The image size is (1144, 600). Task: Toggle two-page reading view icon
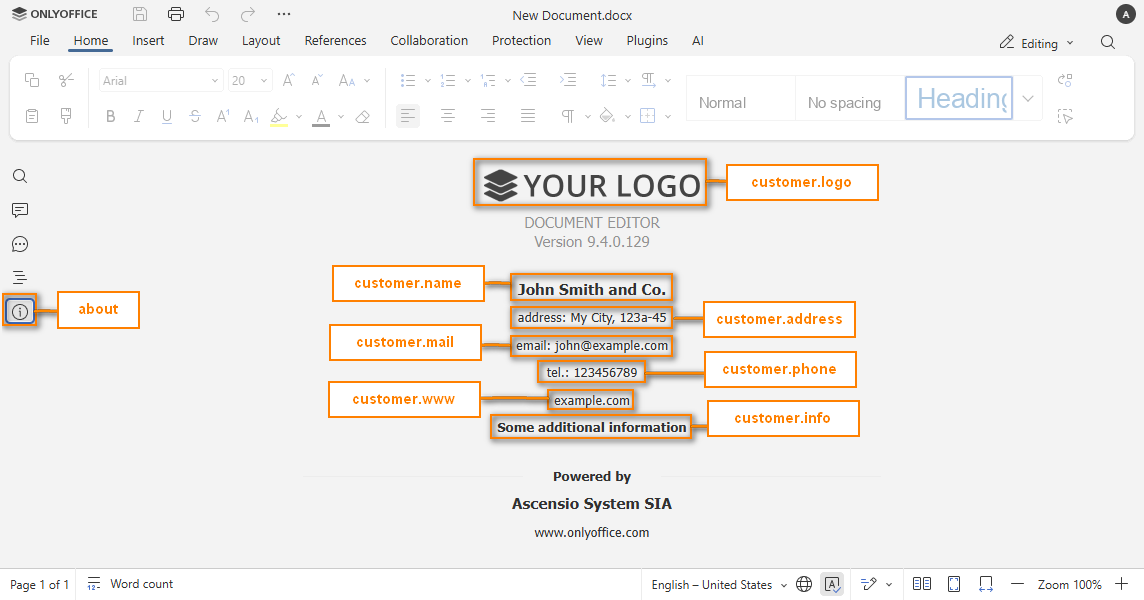[x=921, y=584]
